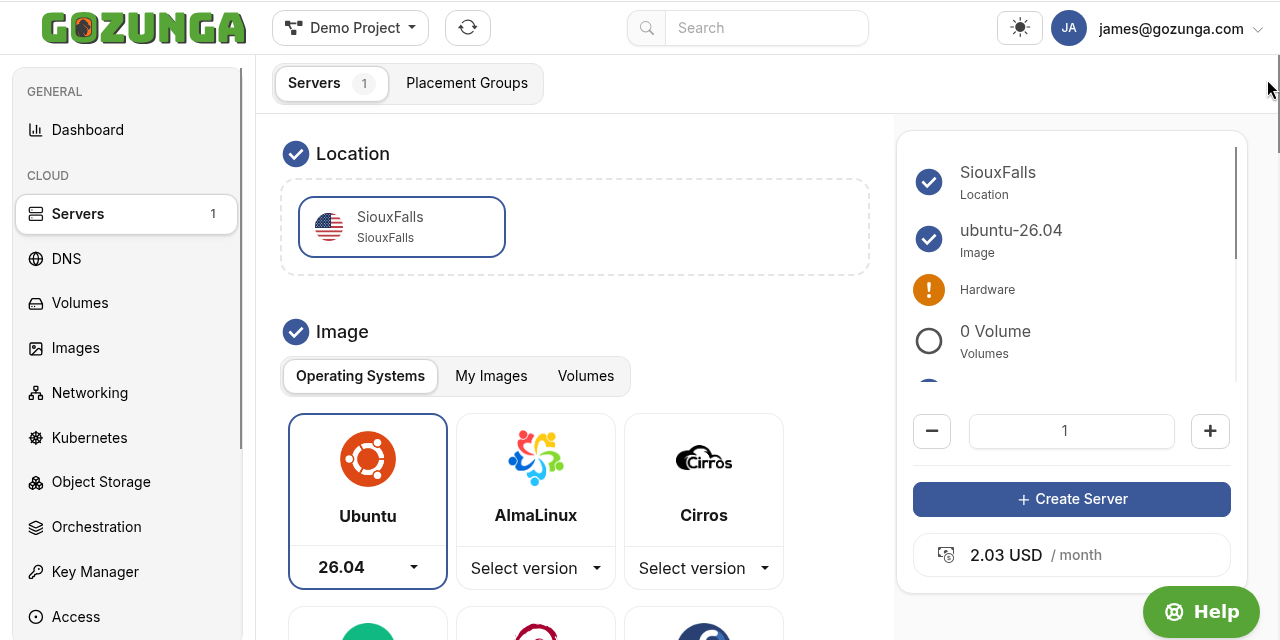Click the Kubernetes wheel icon

tap(36, 438)
